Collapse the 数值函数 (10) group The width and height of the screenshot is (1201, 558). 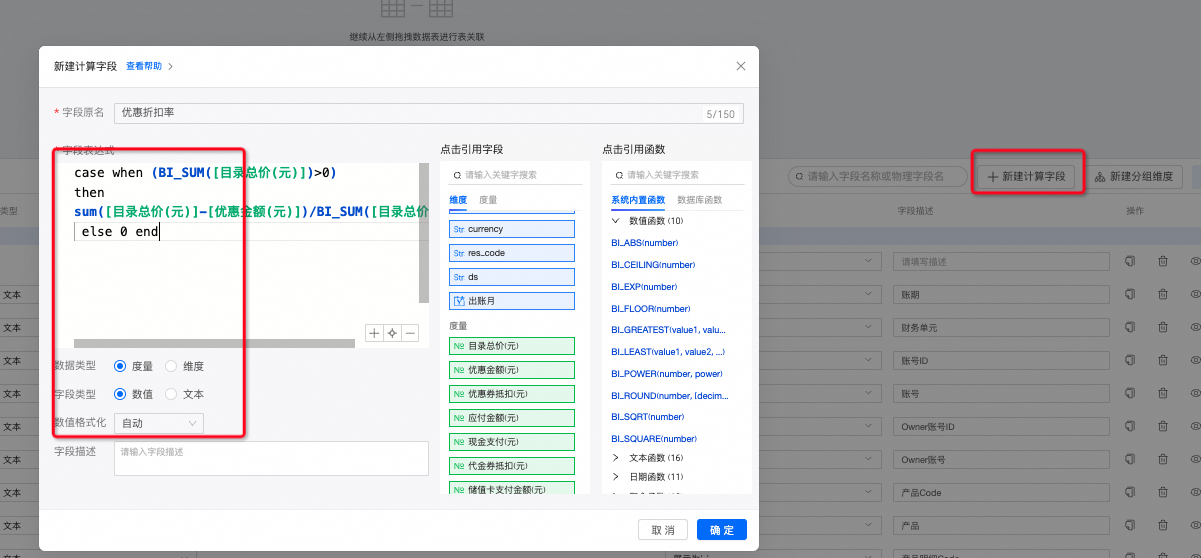pos(615,220)
